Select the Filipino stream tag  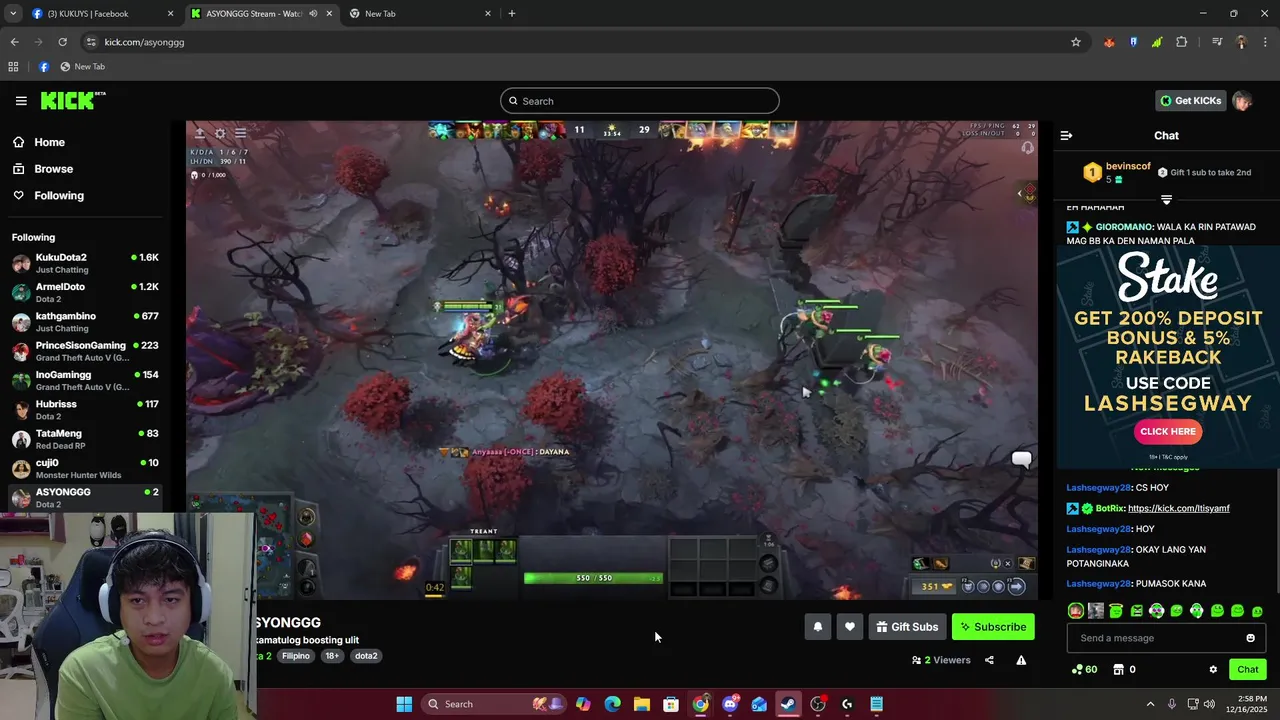(296, 656)
